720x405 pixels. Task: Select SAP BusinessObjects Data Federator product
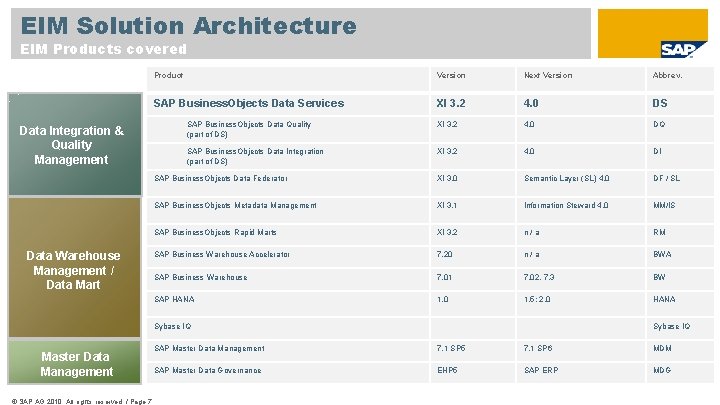point(221,178)
